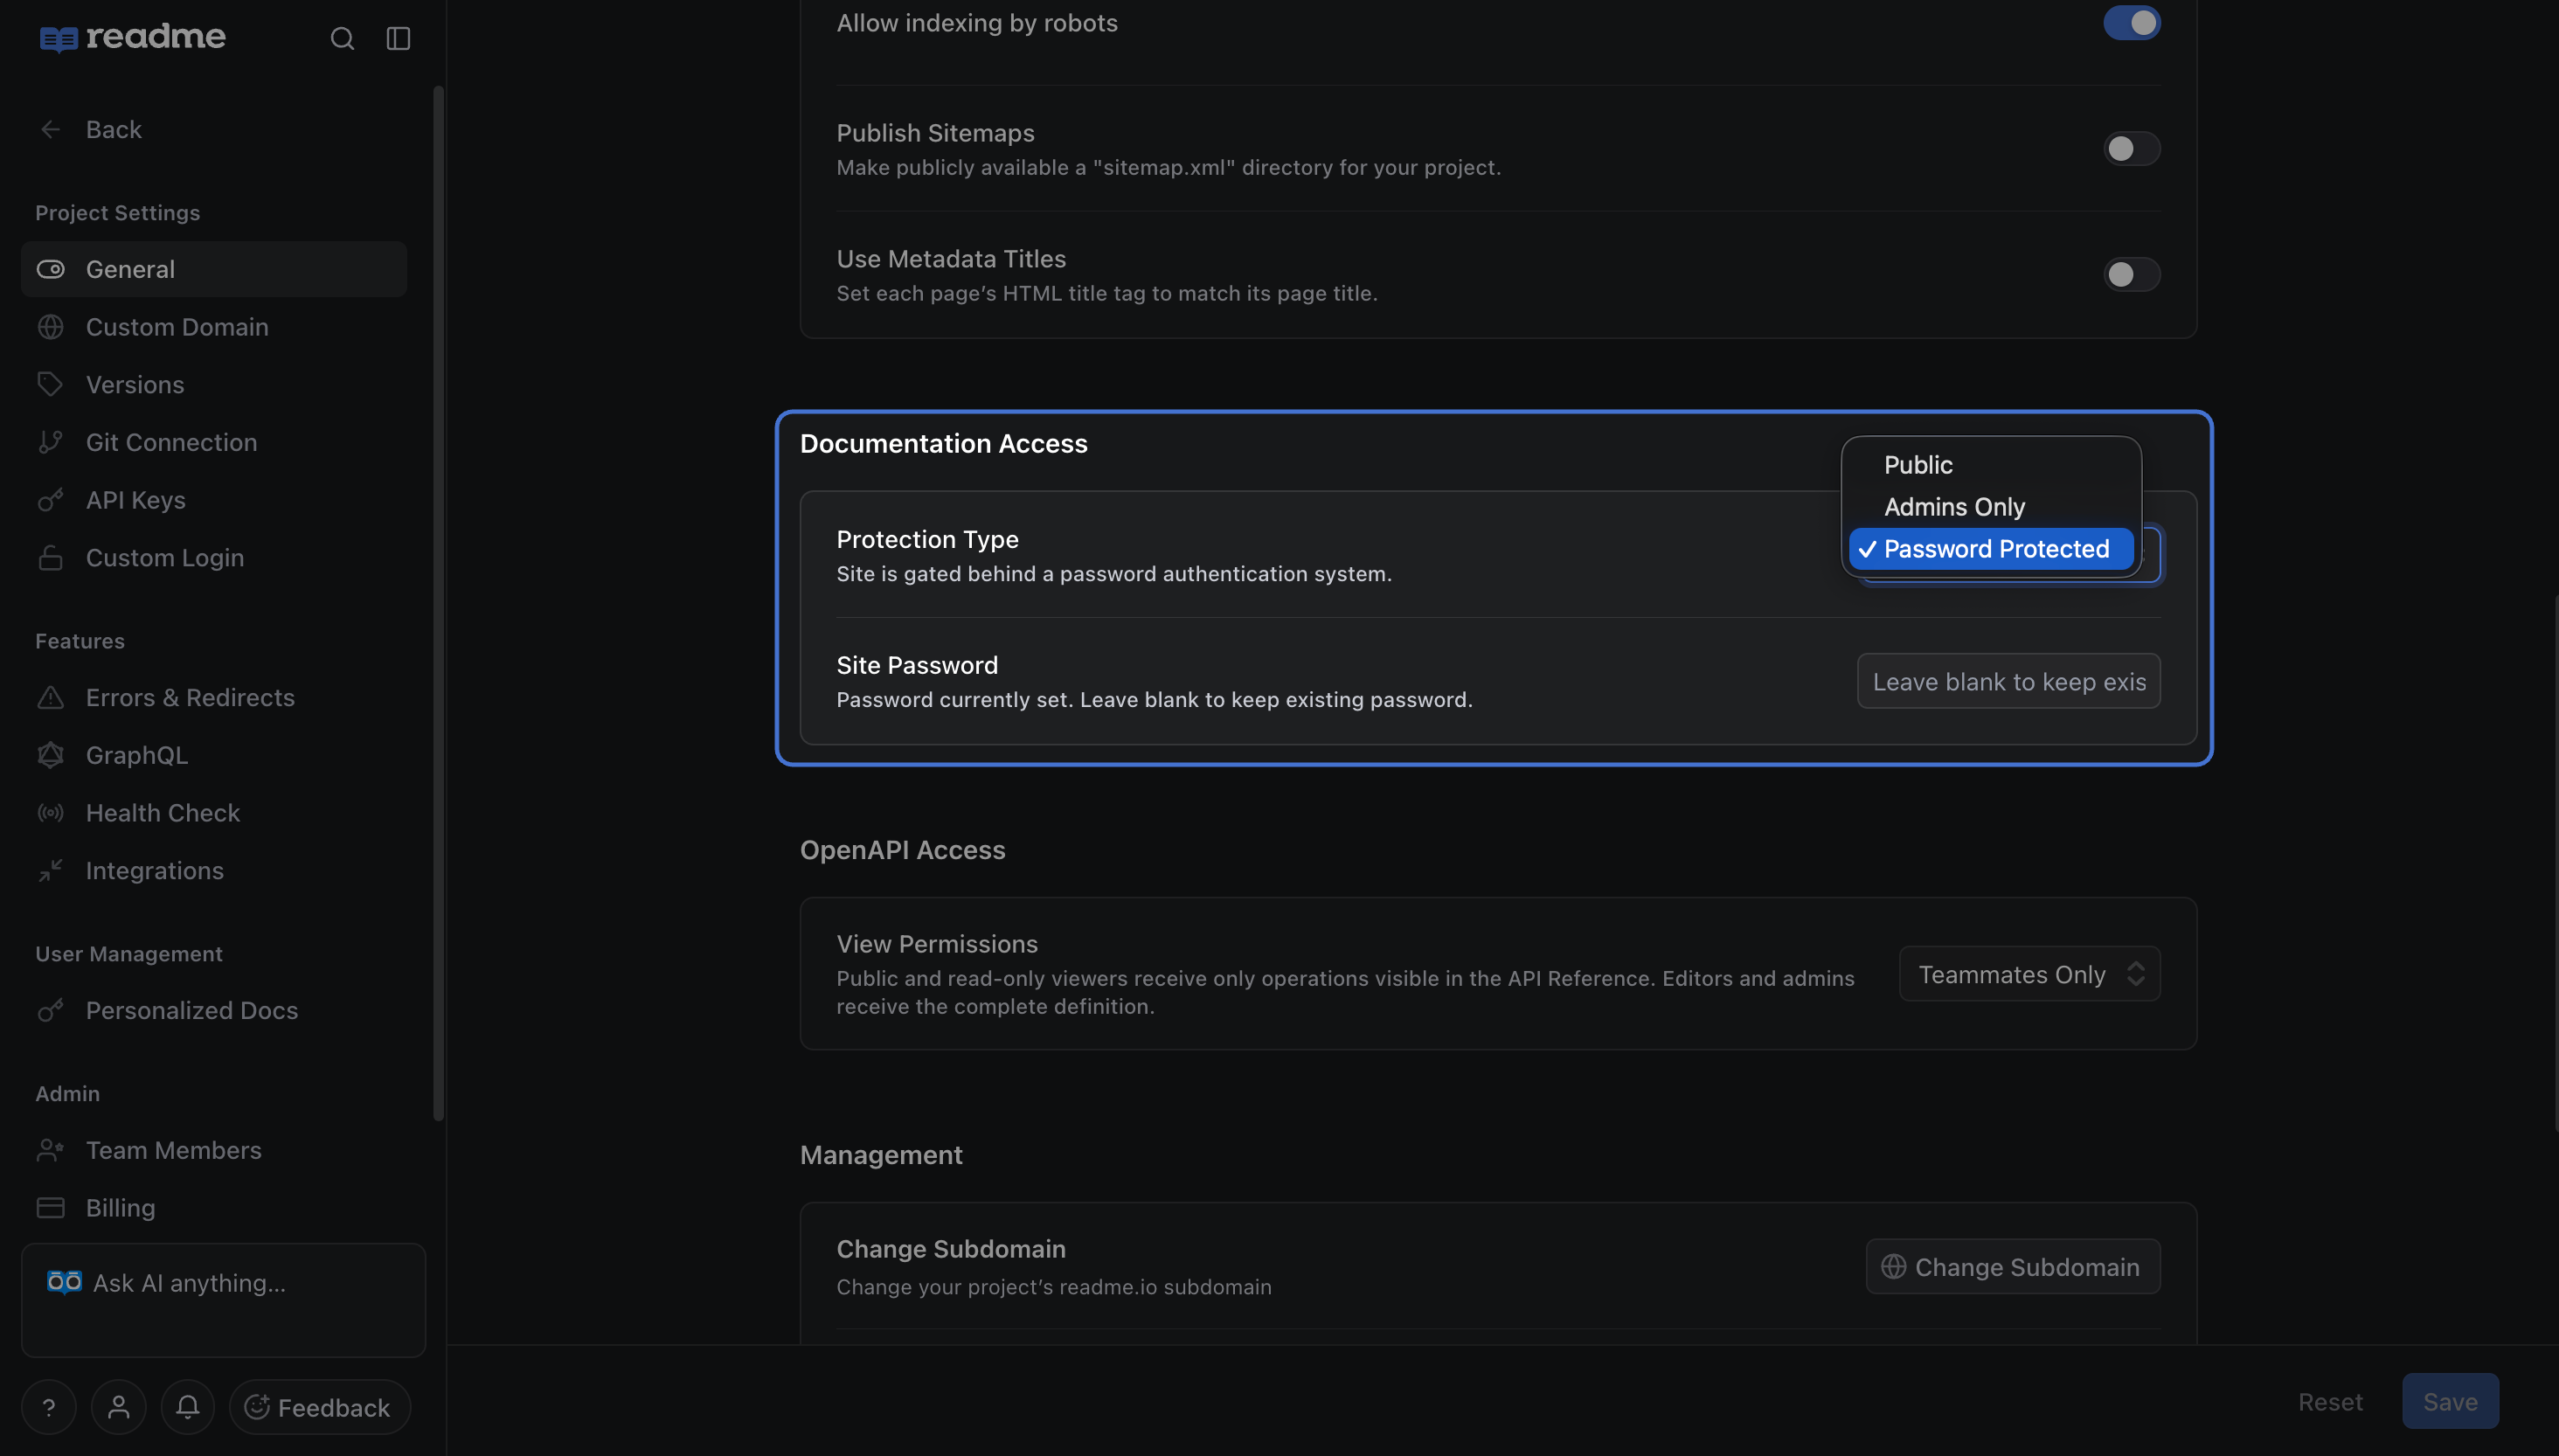Viewport: 2559px width, 1456px height.
Task: Click the Custom Domain globe icon
Action: point(50,327)
